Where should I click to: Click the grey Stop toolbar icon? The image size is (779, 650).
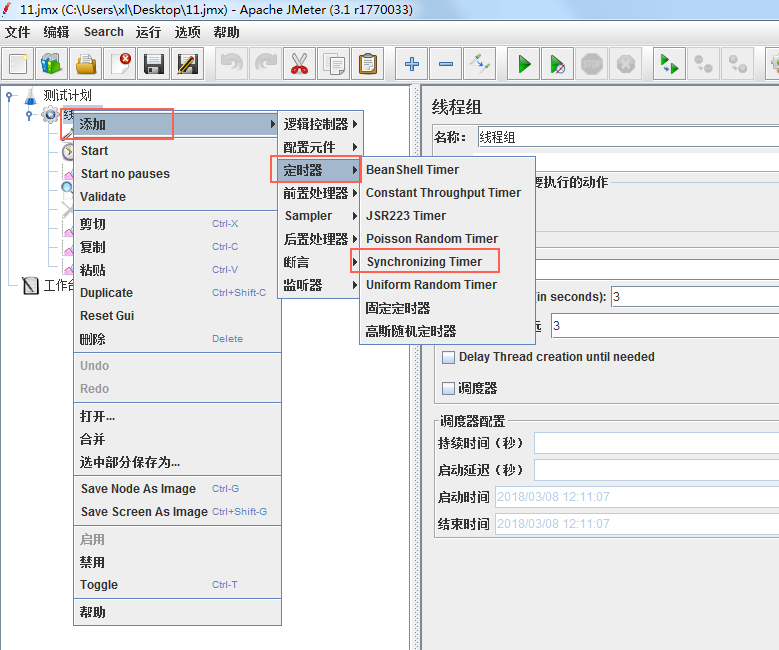(592, 64)
